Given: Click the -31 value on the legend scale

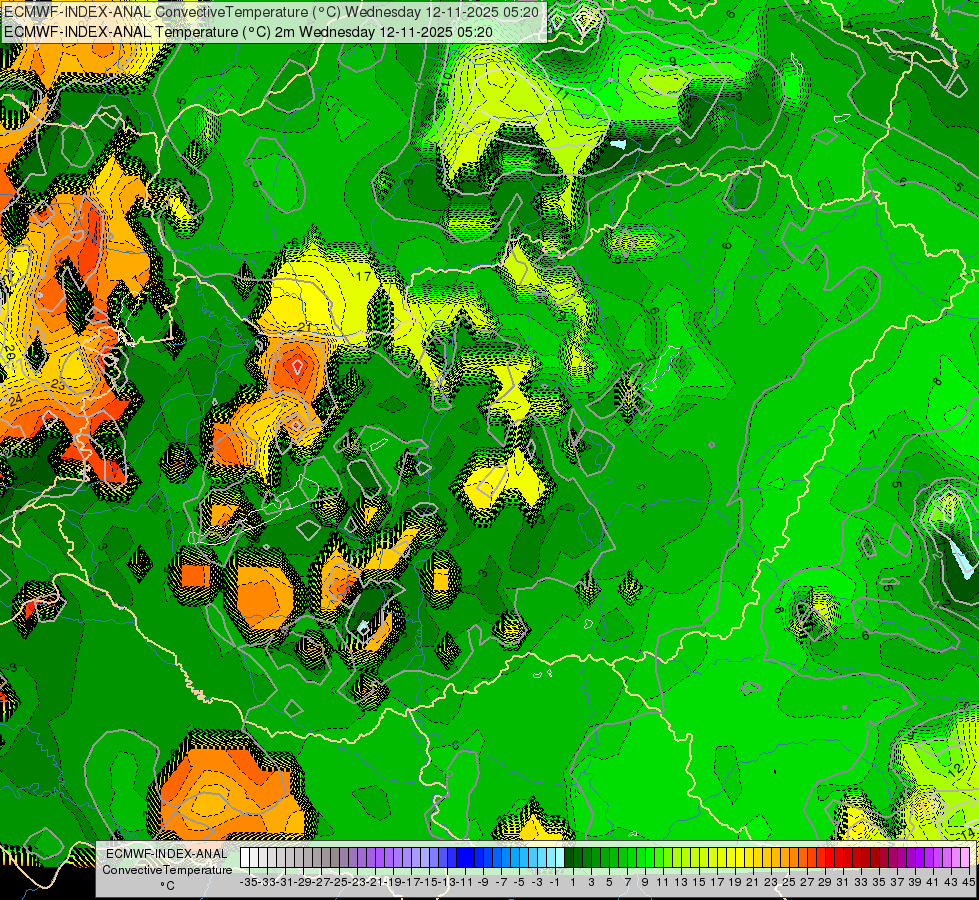Looking at the screenshot, I should [285, 882].
